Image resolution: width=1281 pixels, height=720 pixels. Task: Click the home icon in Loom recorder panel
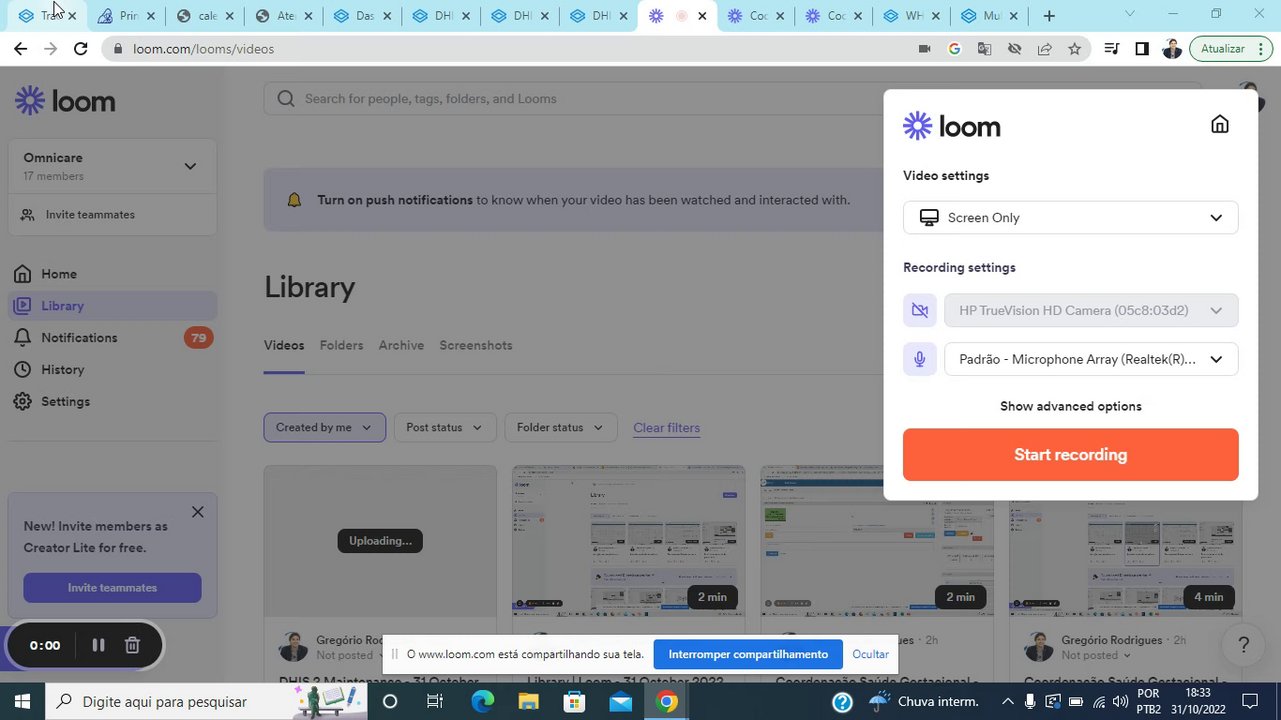1219,124
